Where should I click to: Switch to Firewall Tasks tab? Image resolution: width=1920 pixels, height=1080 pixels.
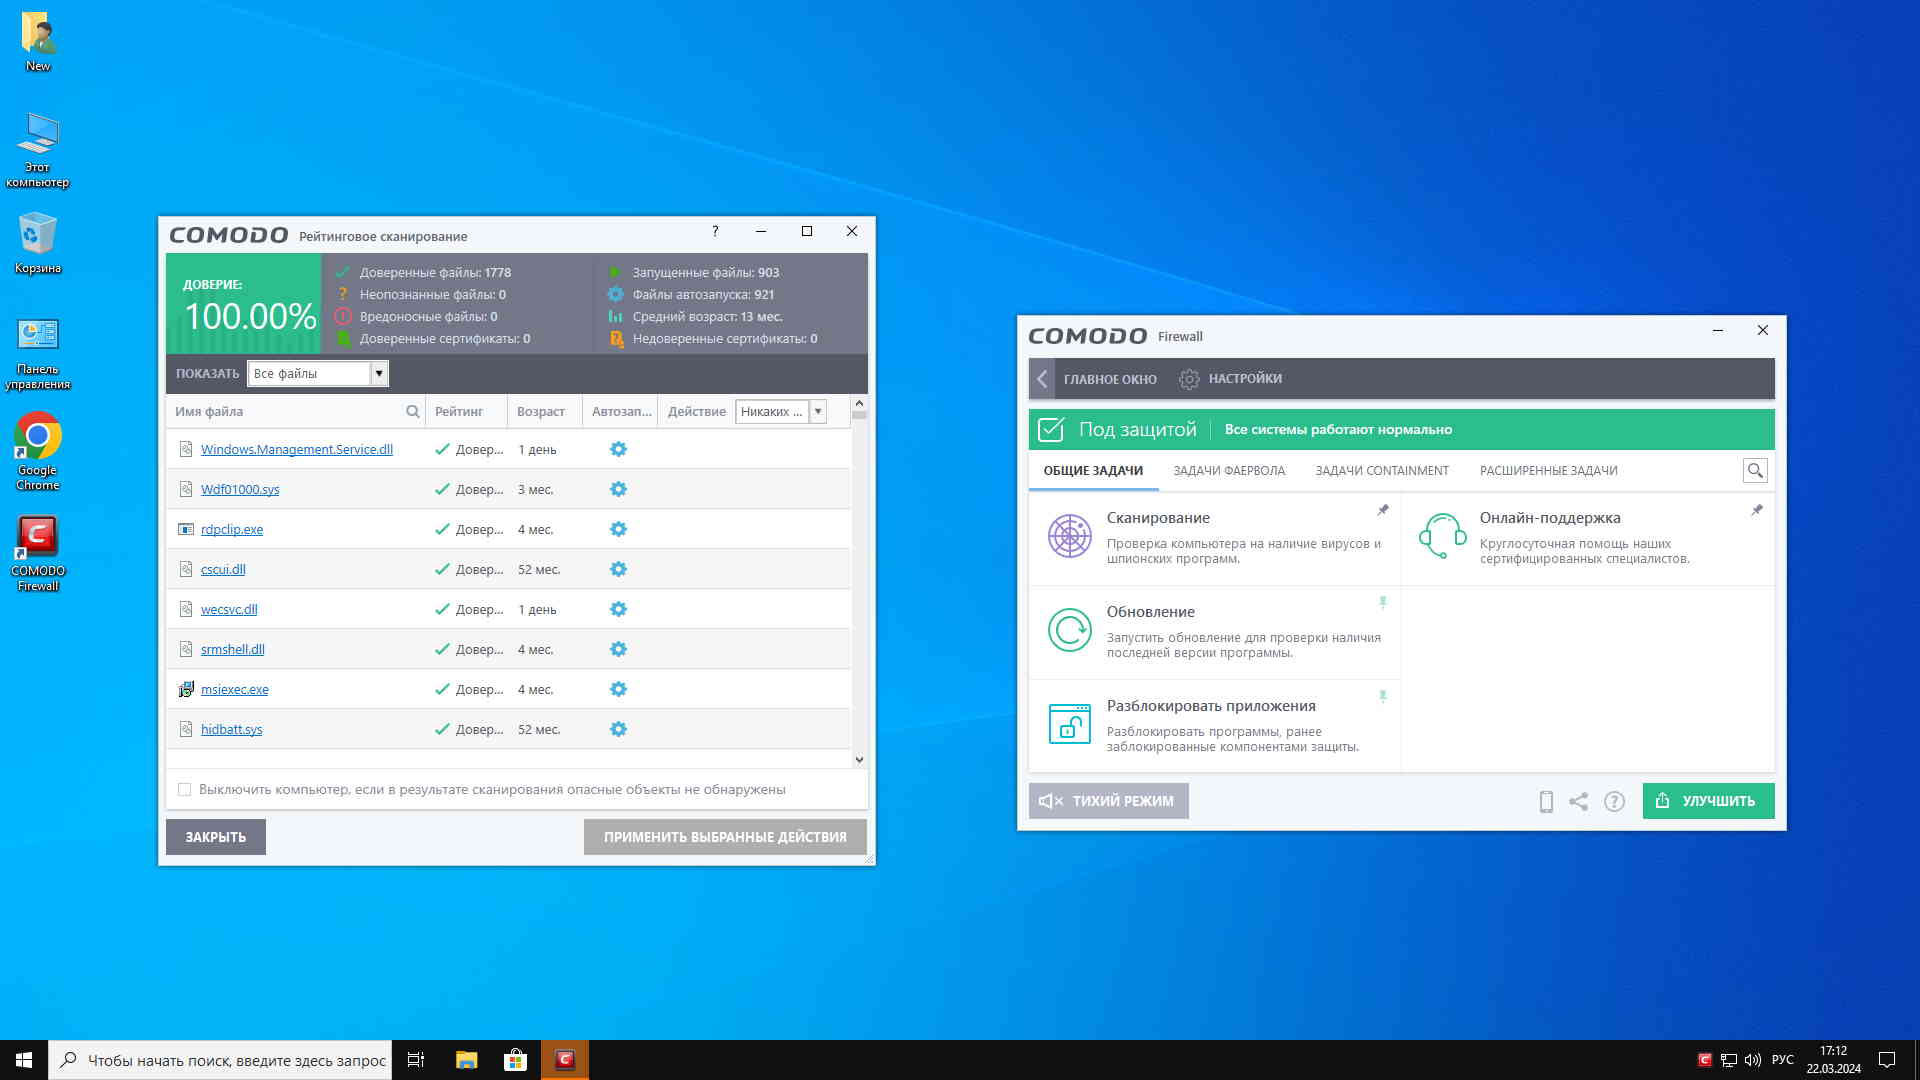tap(1229, 471)
